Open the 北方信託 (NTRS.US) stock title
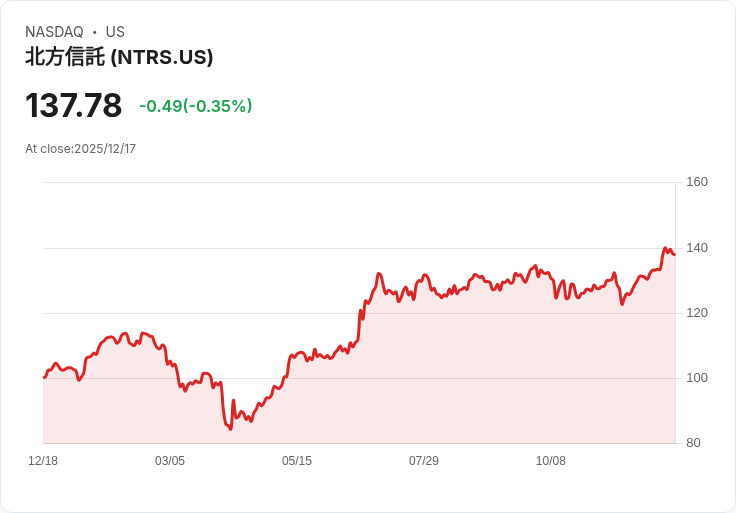This screenshot has height=513, width=736. click(119, 58)
